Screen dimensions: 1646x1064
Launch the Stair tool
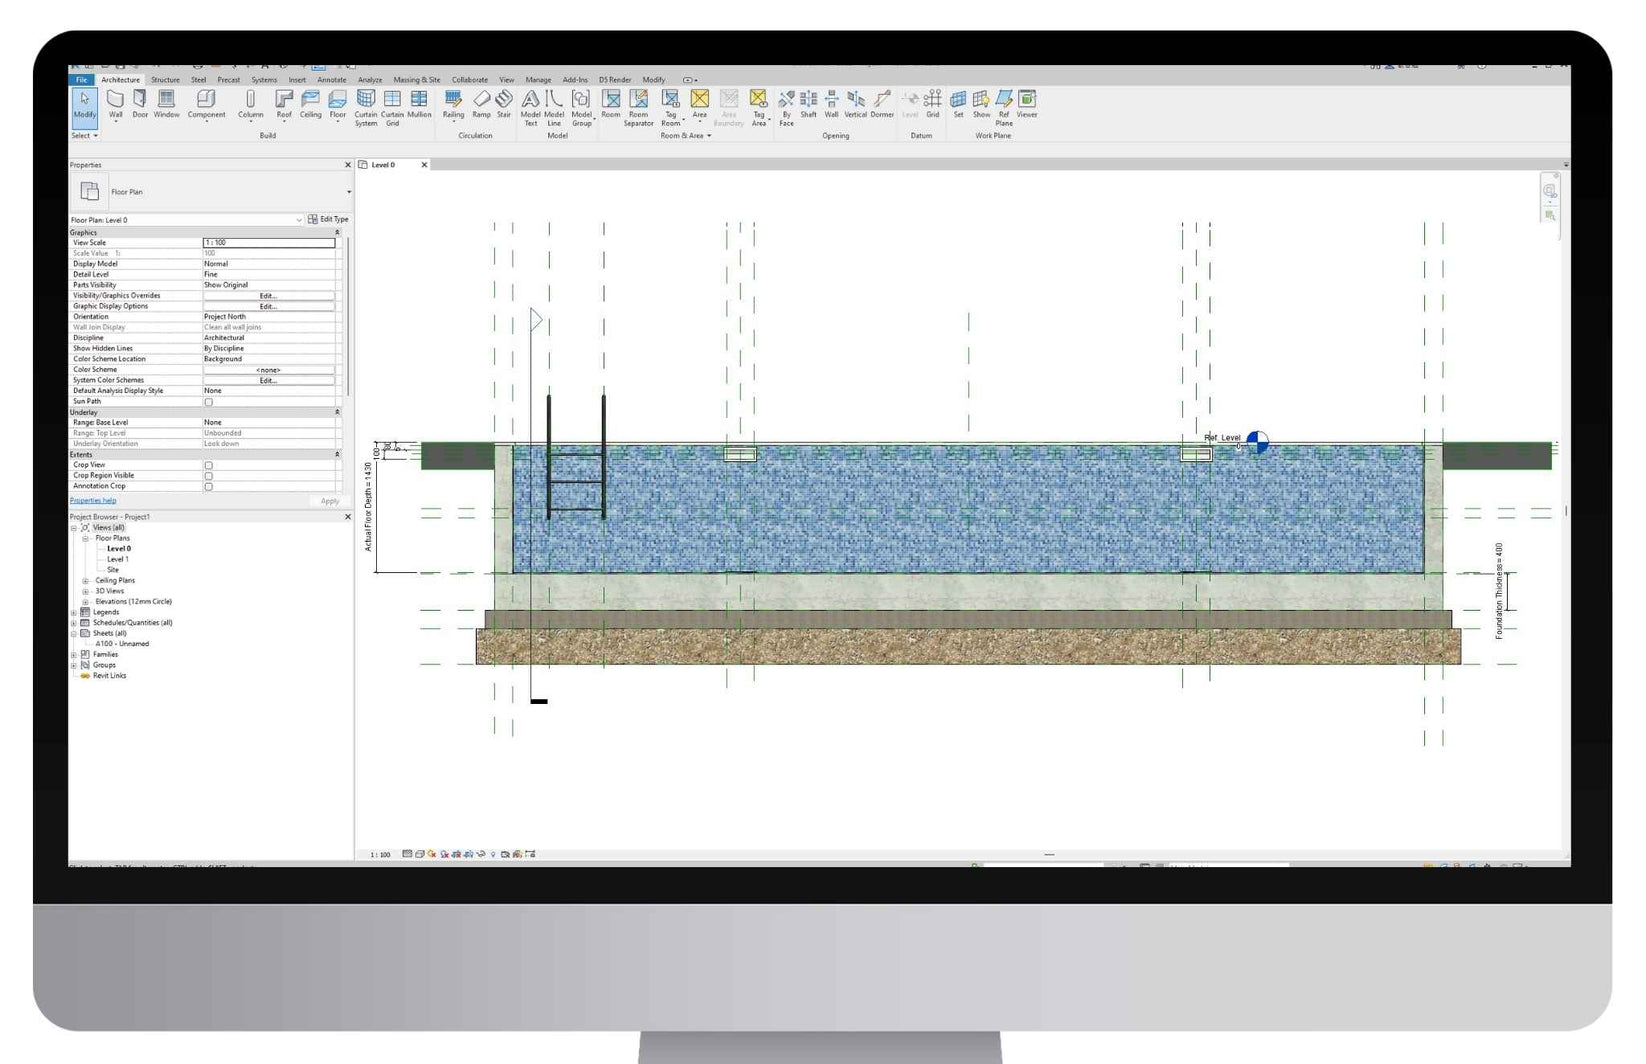(504, 103)
